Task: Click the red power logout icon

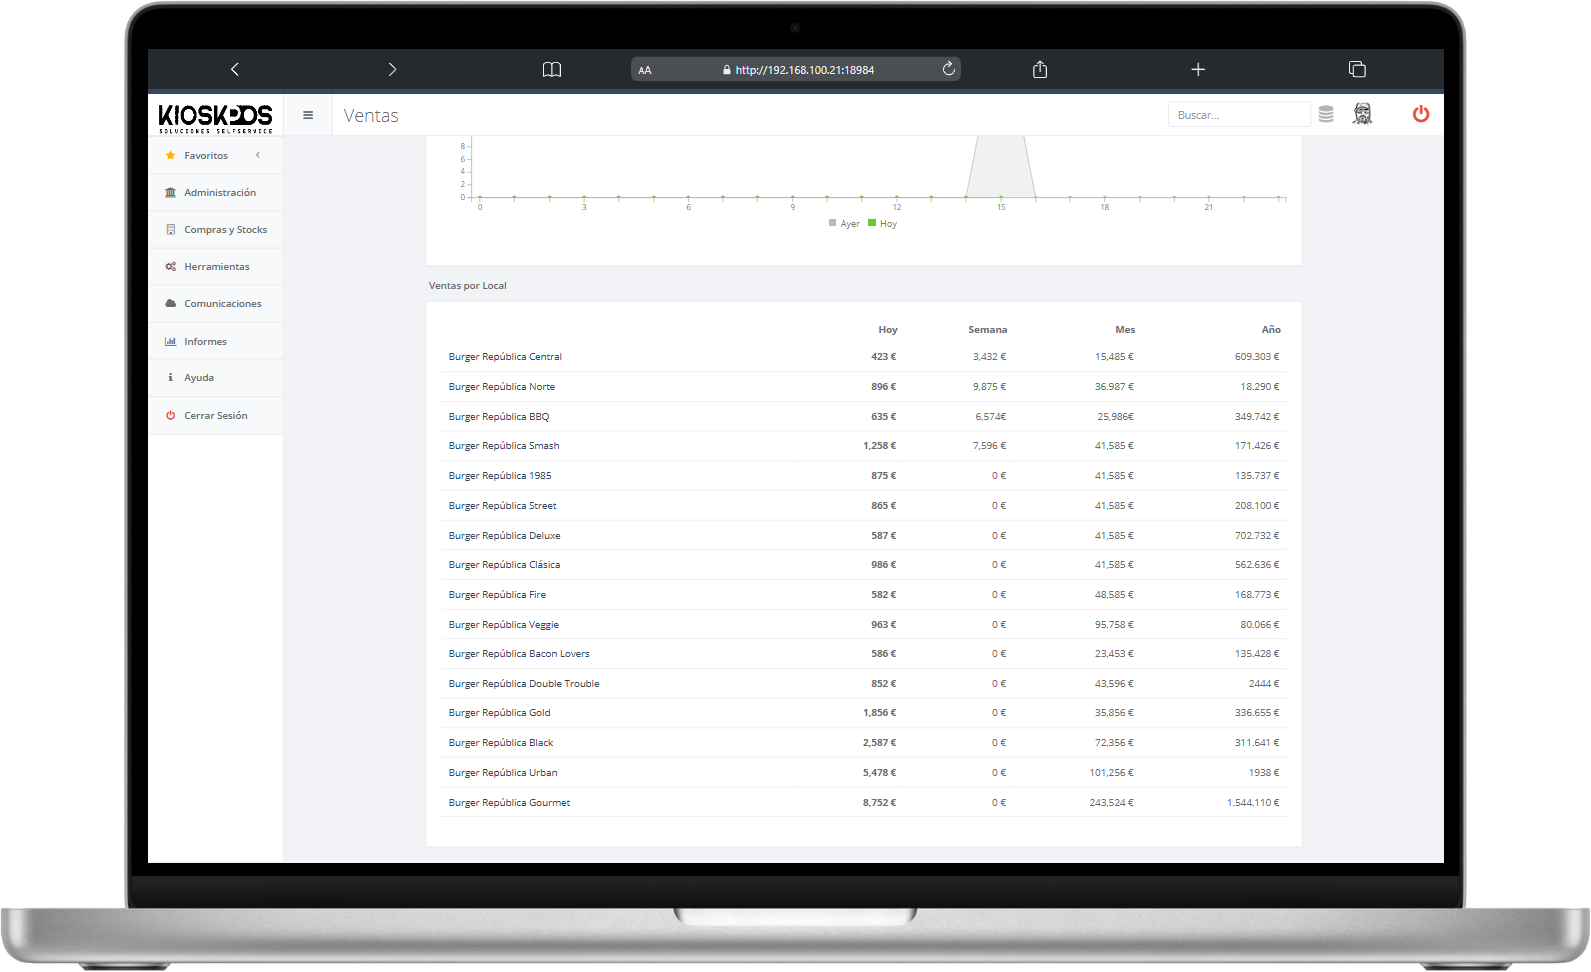Action: point(1420,114)
